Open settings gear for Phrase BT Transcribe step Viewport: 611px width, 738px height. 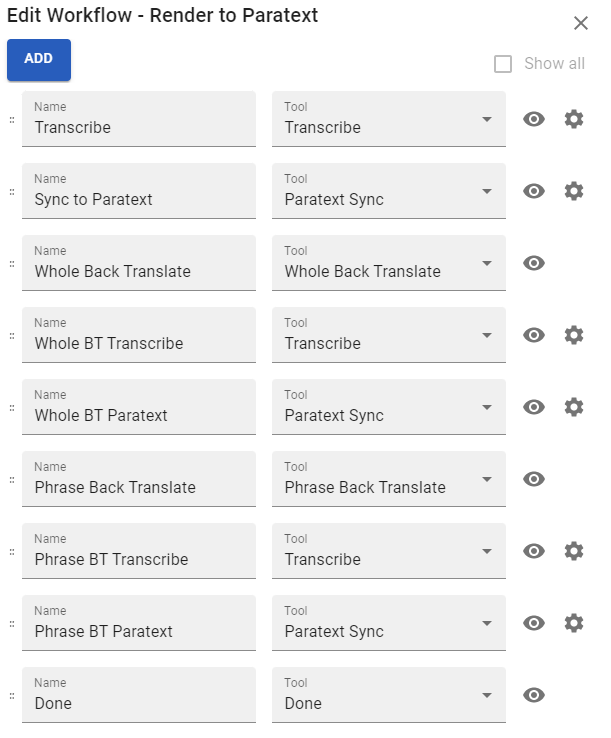[574, 551]
